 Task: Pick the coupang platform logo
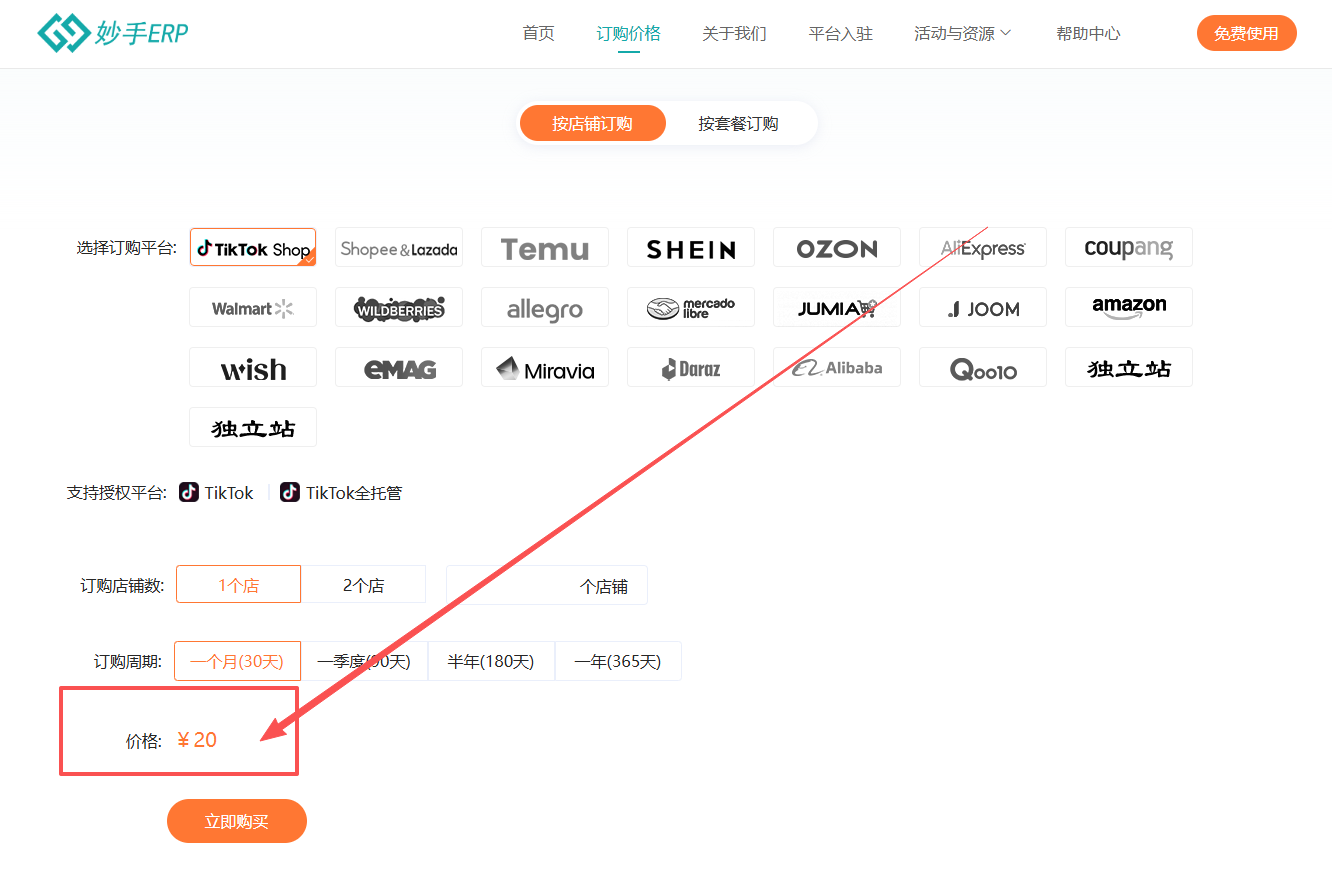tap(1128, 248)
